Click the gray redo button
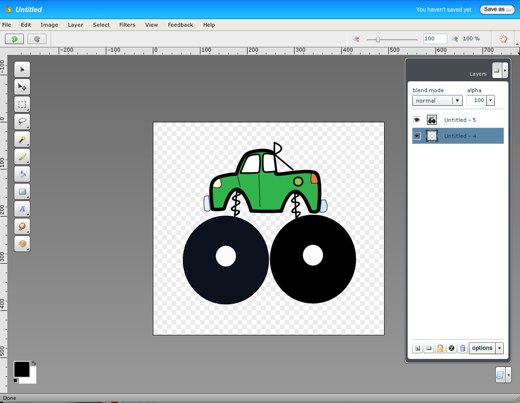Image resolution: width=520 pixels, height=403 pixels. pyautogui.click(x=37, y=39)
